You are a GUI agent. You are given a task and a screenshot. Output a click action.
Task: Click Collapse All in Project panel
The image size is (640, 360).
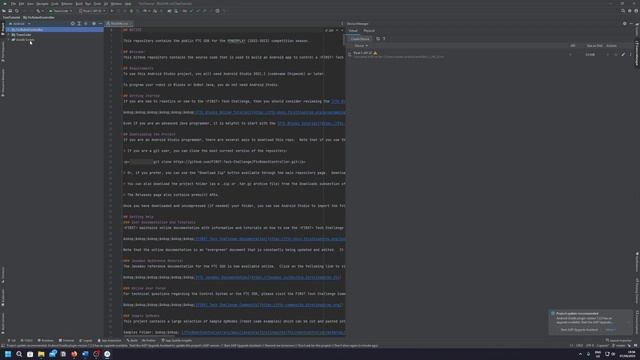click(86, 24)
